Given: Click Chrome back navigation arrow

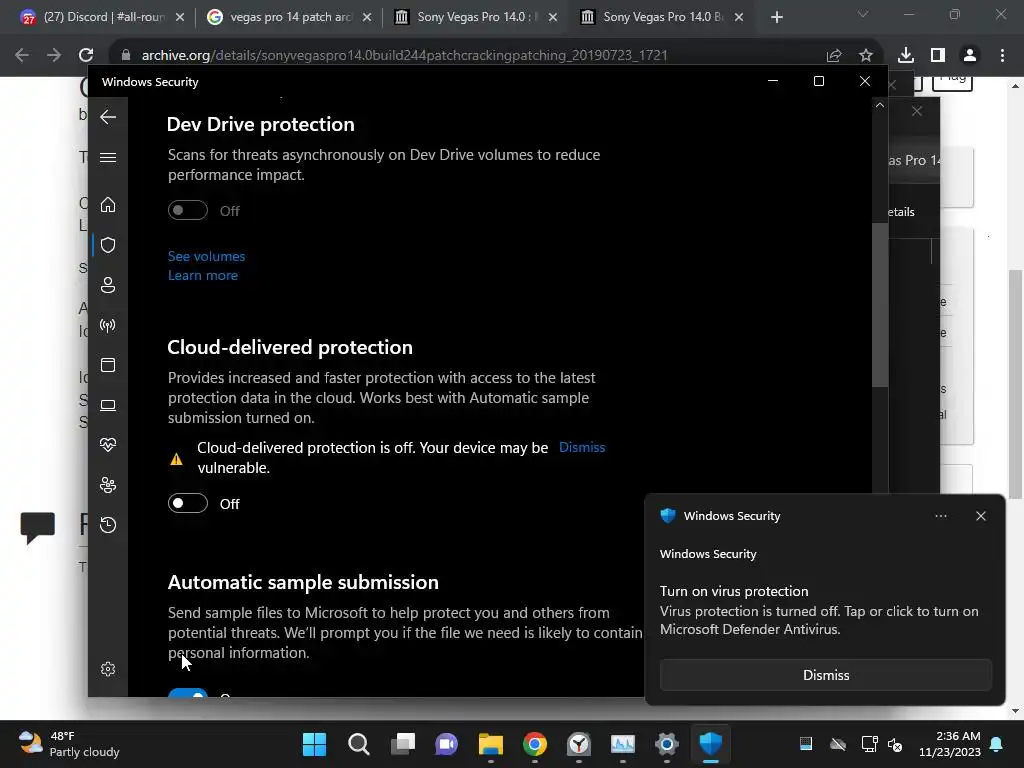Looking at the screenshot, I should tap(22, 56).
